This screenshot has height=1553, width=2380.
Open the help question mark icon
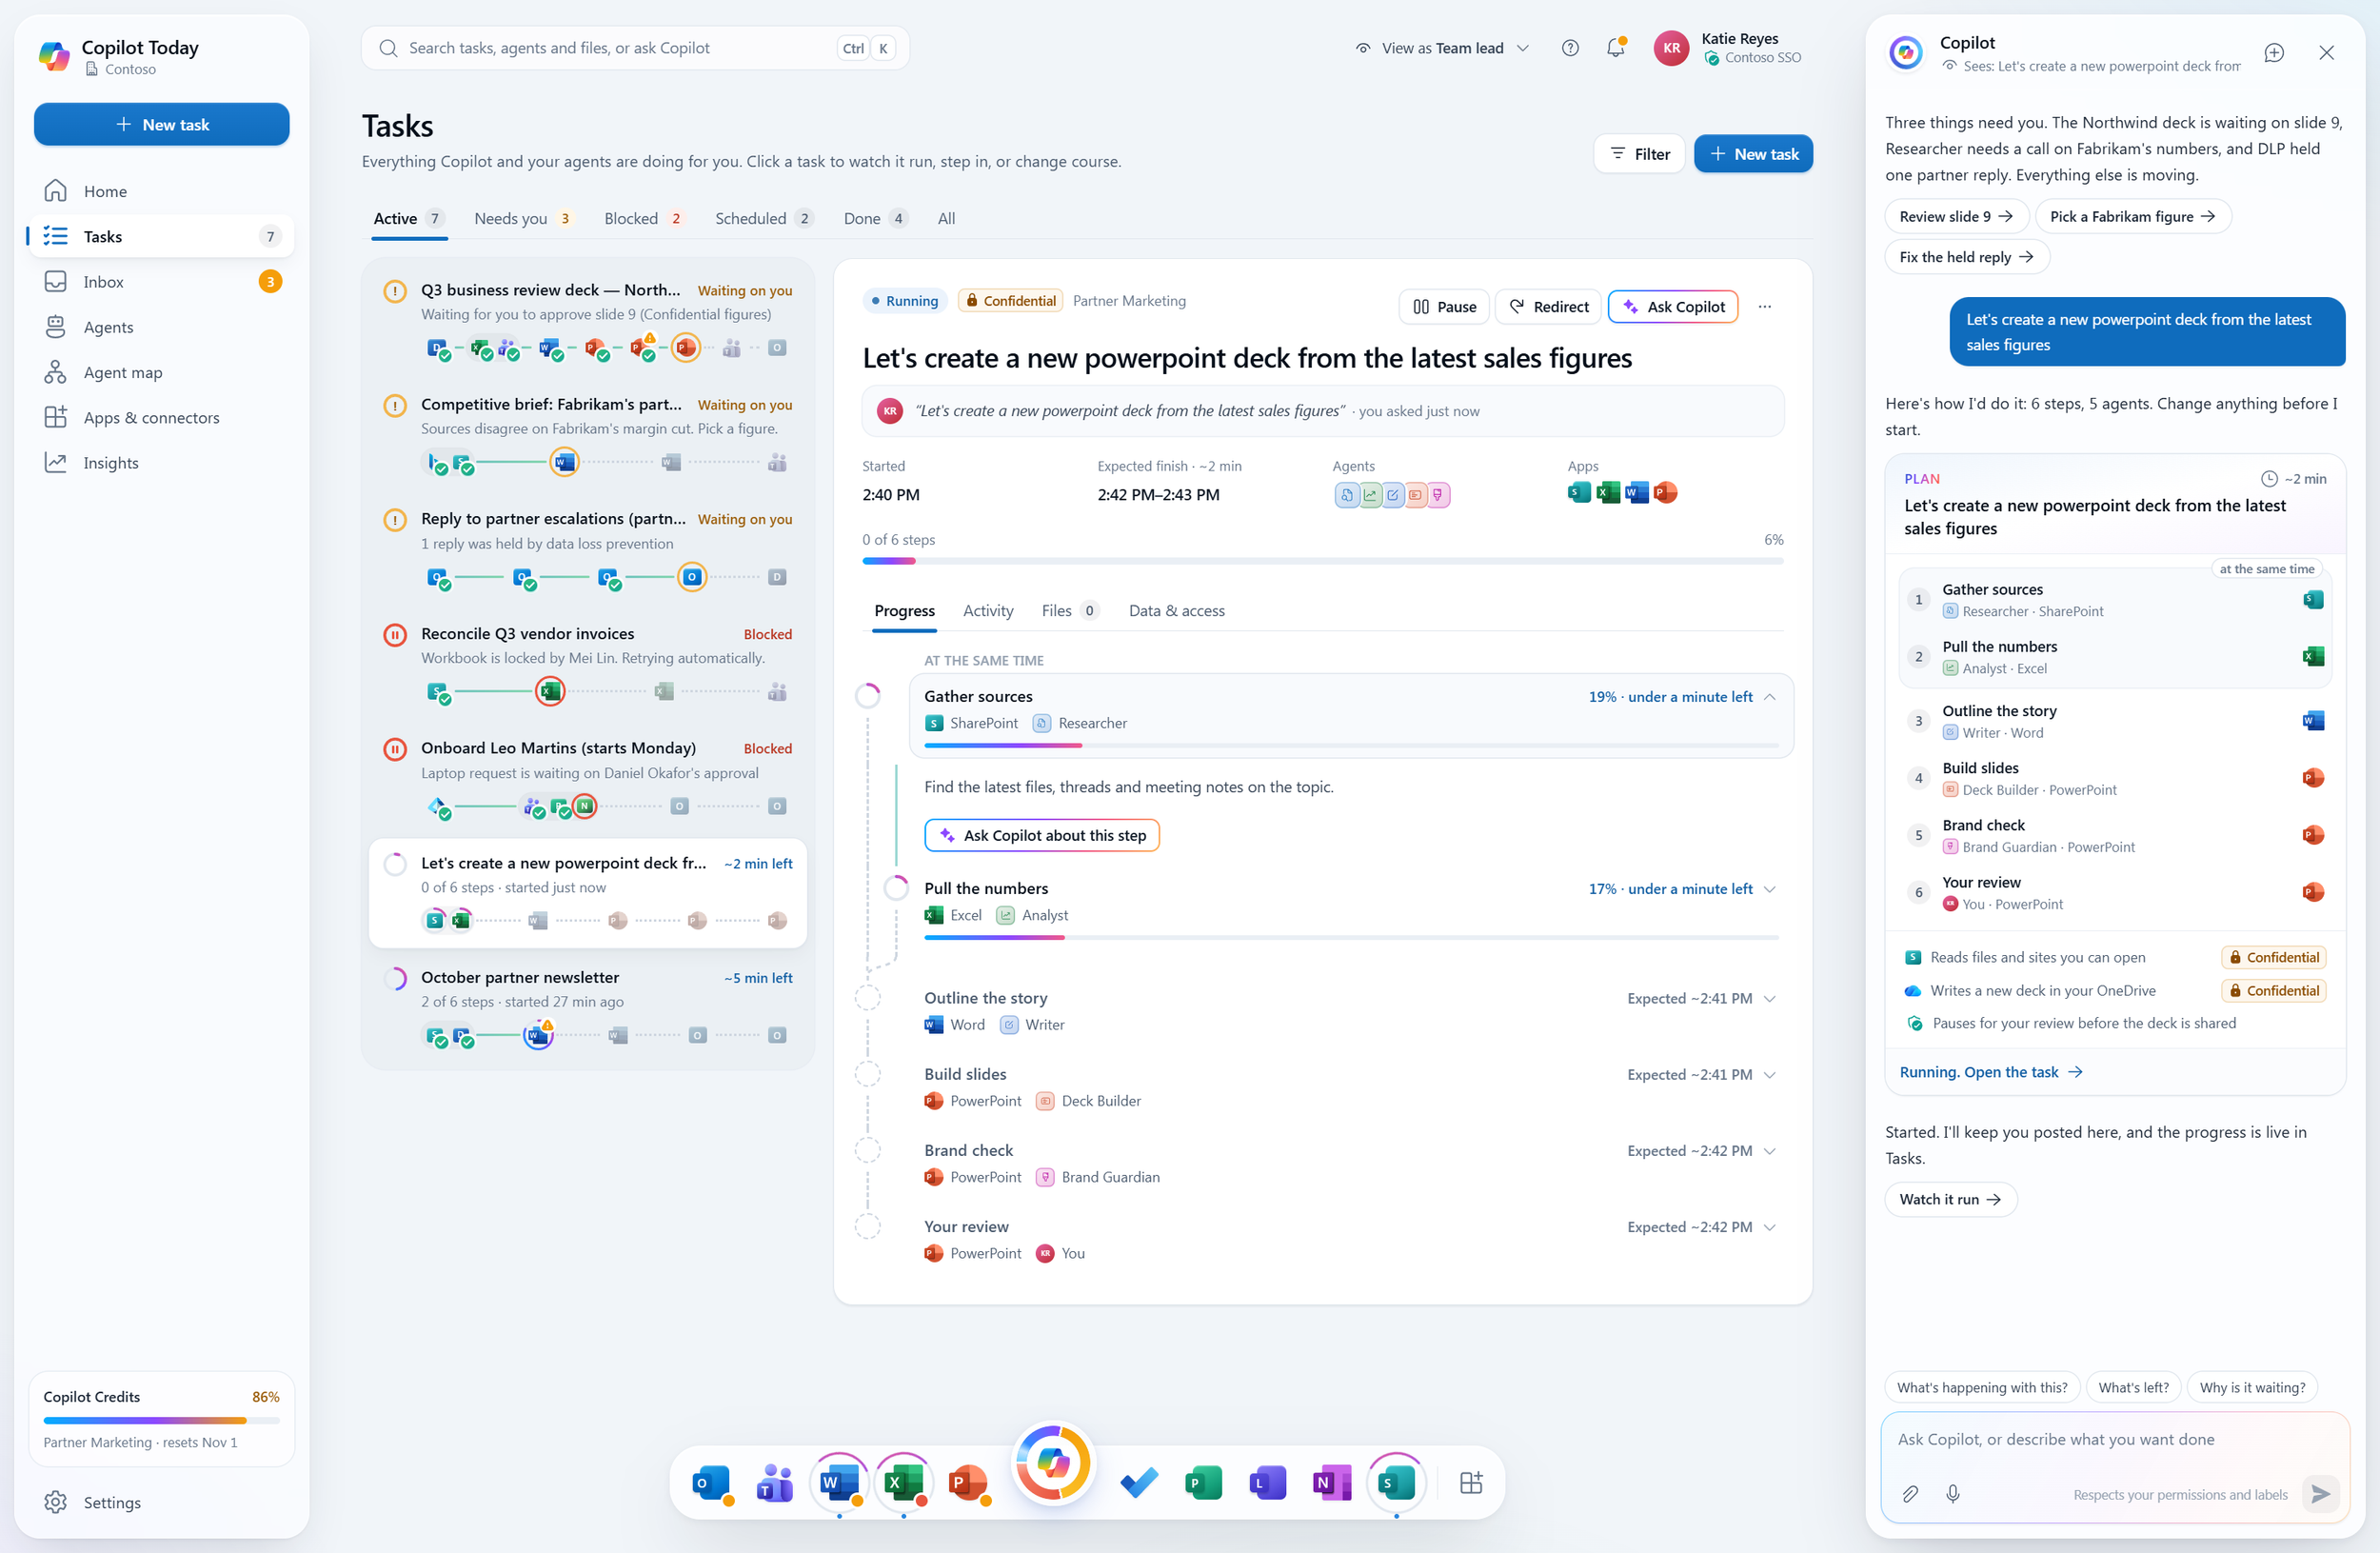pos(1570,48)
